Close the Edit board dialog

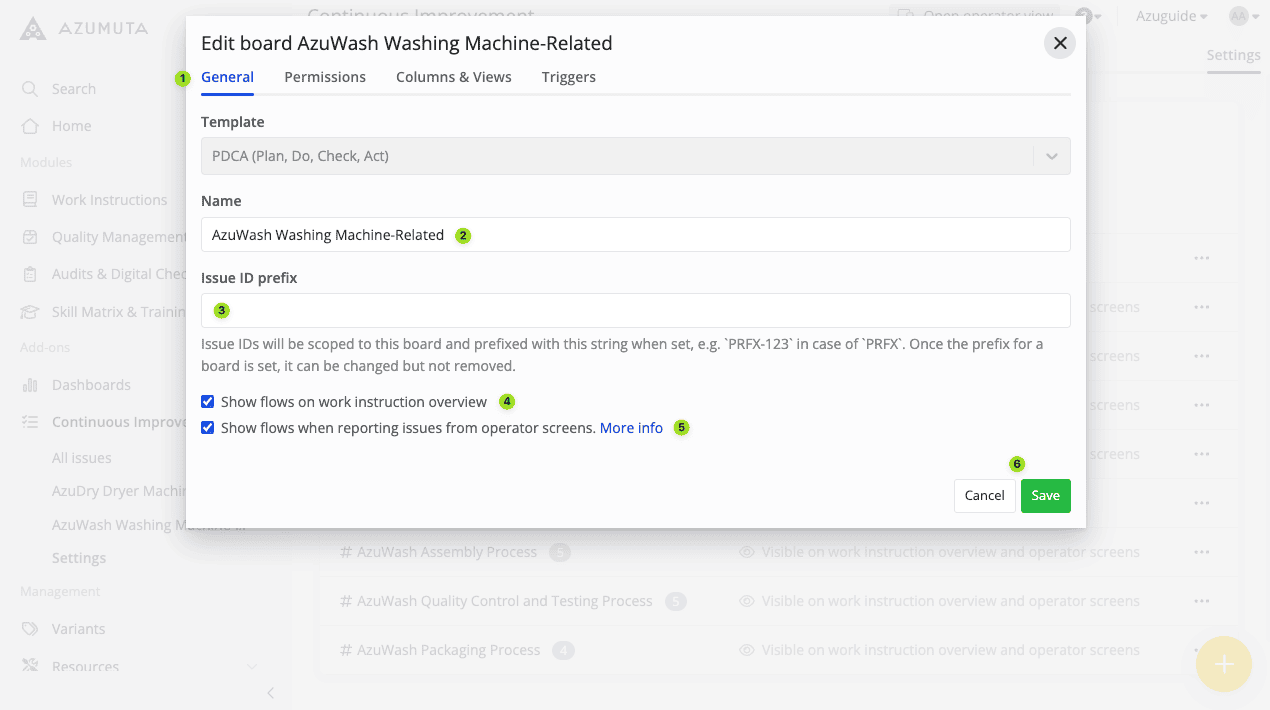coord(1060,43)
